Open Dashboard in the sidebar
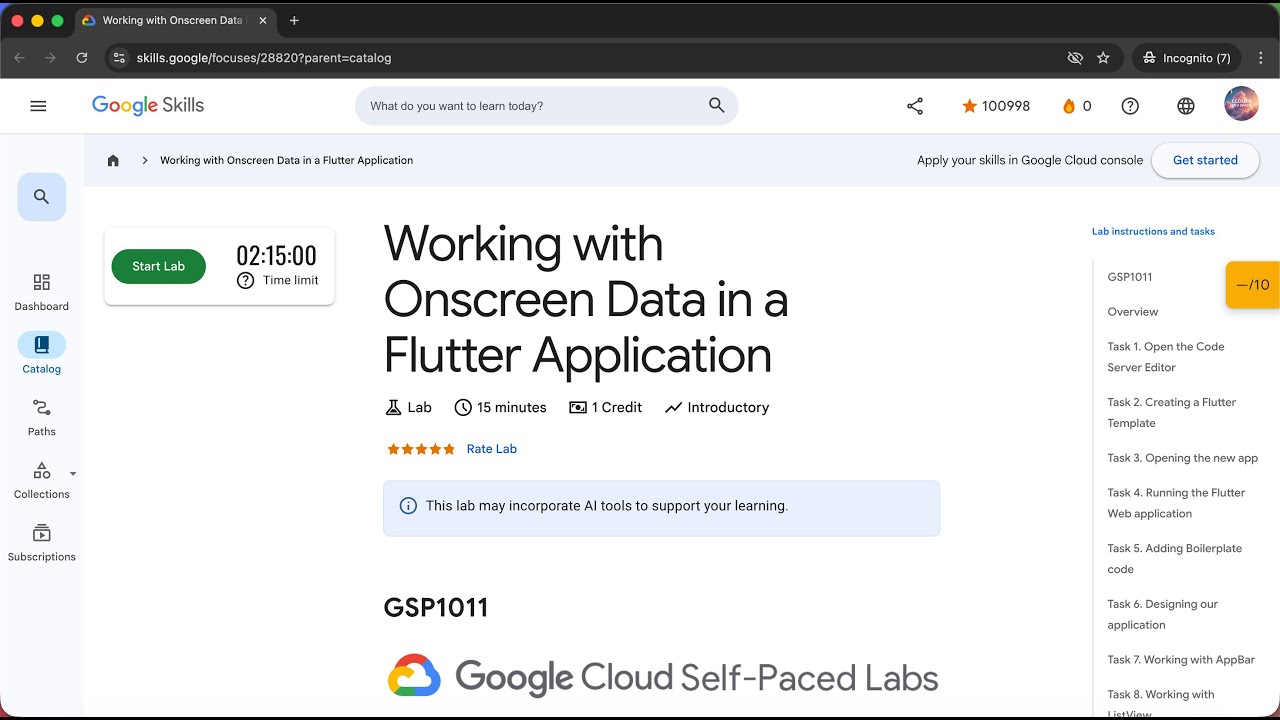The width and height of the screenshot is (1280, 720). point(42,292)
